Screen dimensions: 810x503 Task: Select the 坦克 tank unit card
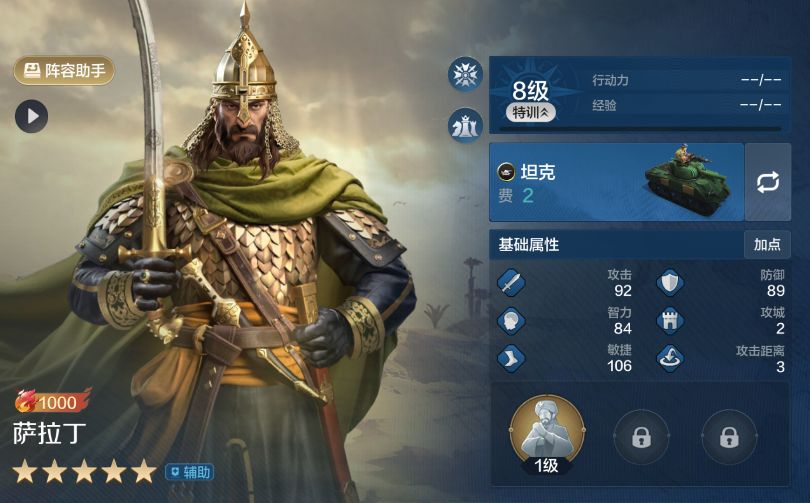pos(616,182)
